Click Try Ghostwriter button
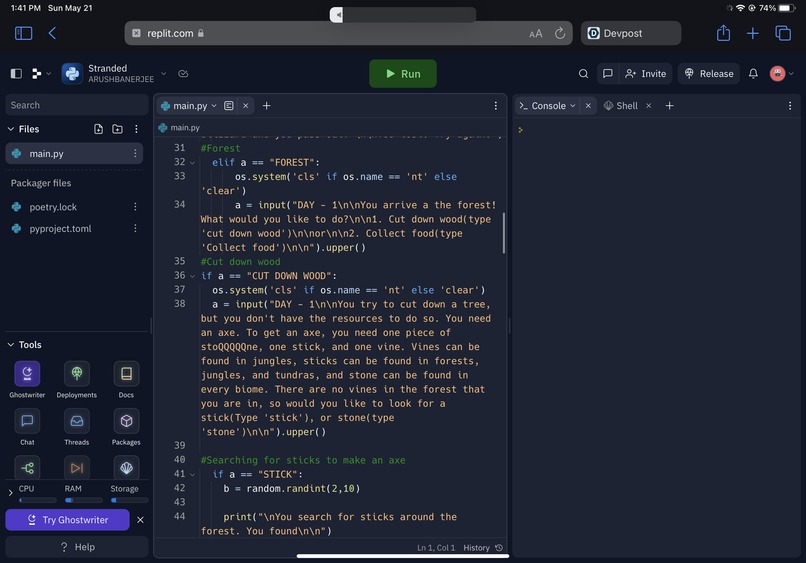 pos(67,520)
